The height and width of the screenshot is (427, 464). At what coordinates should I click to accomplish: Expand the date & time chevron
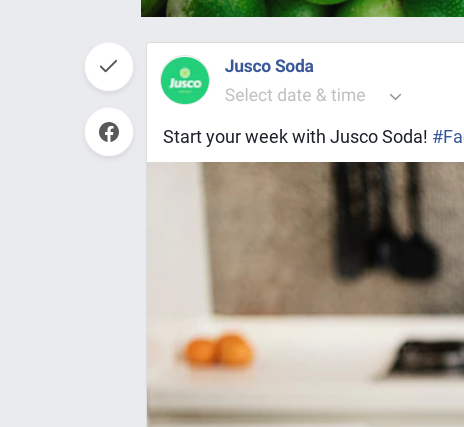395,97
